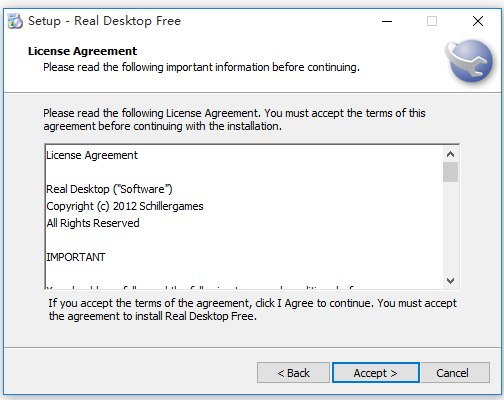Screen dimensions: 504x400
Task: Click the globe and wrench wizard image
Action: (470, 61)
